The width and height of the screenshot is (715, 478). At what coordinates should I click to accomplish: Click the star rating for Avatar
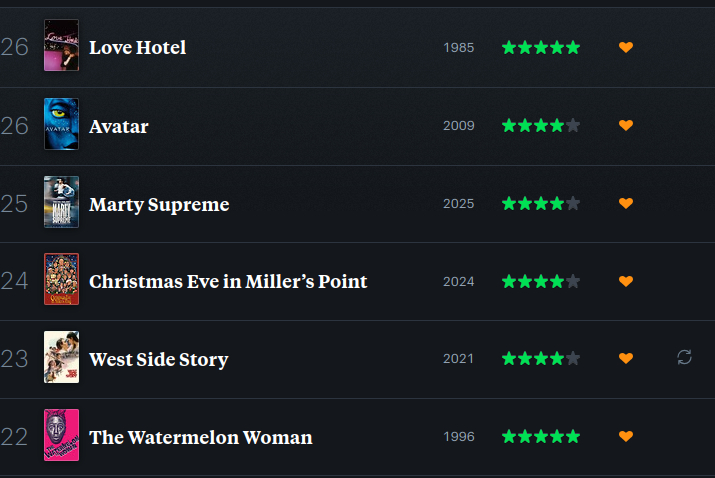tap(540, 125)
